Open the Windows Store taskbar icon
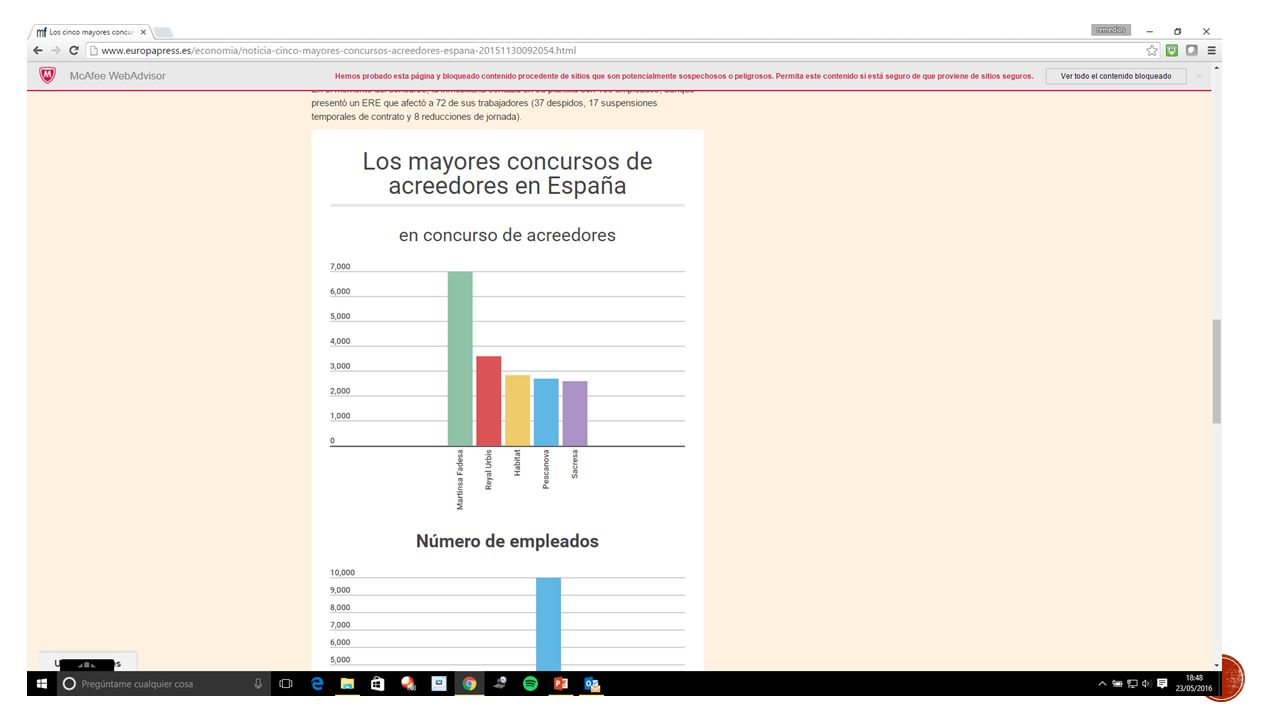 point(377,684)
